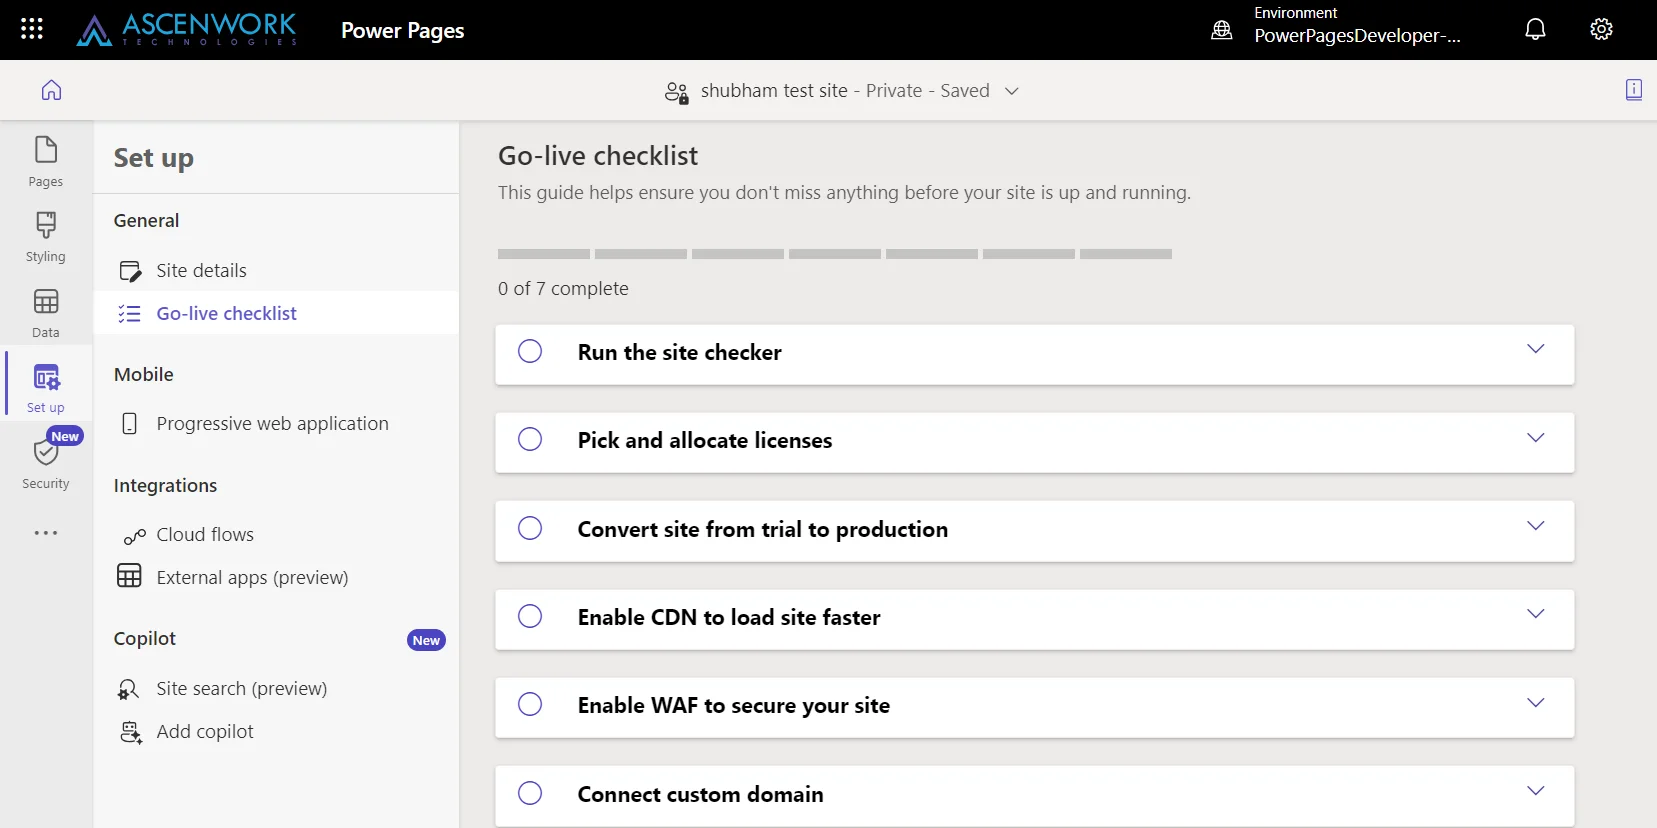Click Enable WAF to secure your site

coord(733,705)
